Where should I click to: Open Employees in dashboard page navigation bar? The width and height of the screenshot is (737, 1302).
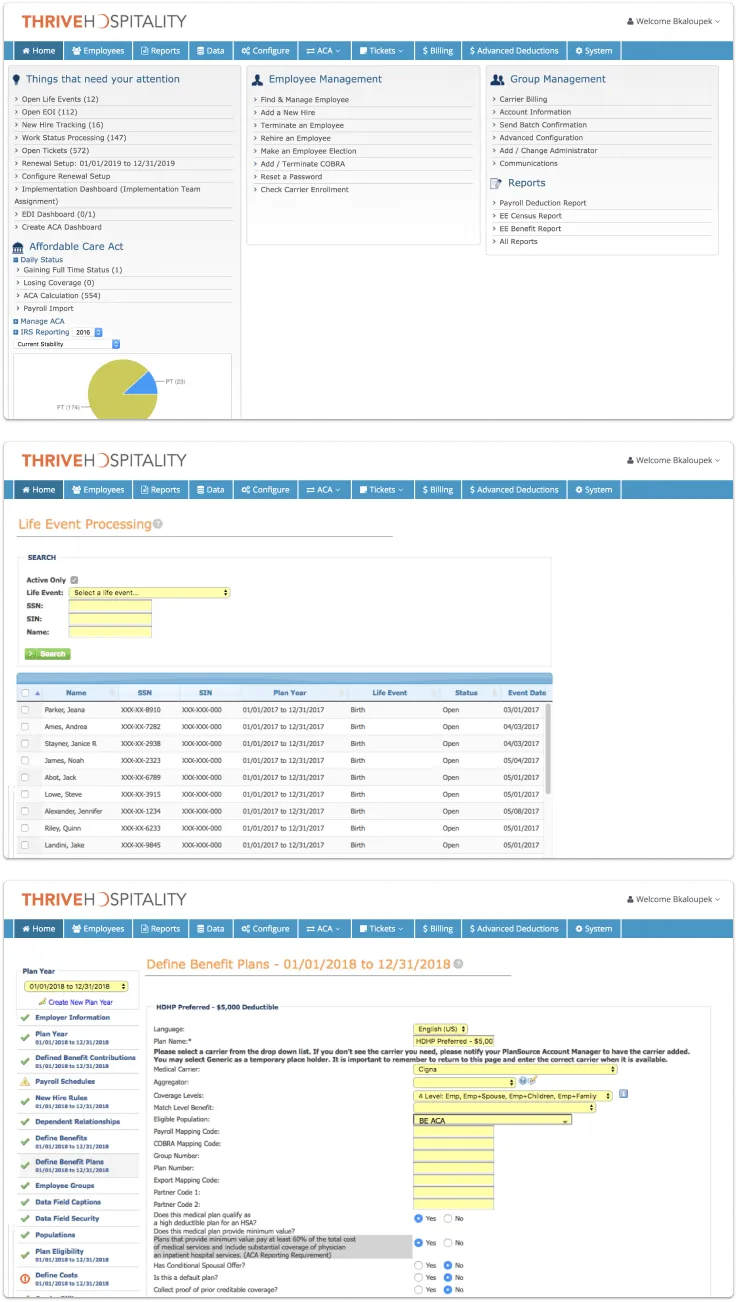pyautogui.click(x=98, y=50)
